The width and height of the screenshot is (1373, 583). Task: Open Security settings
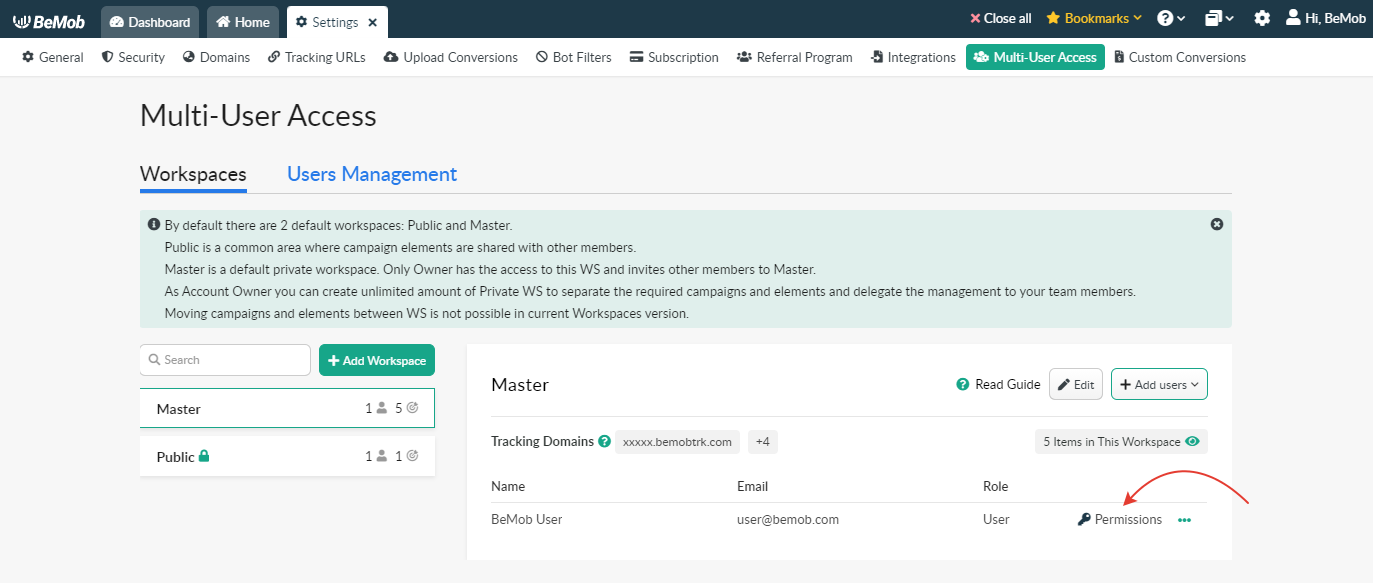point(133,57)
